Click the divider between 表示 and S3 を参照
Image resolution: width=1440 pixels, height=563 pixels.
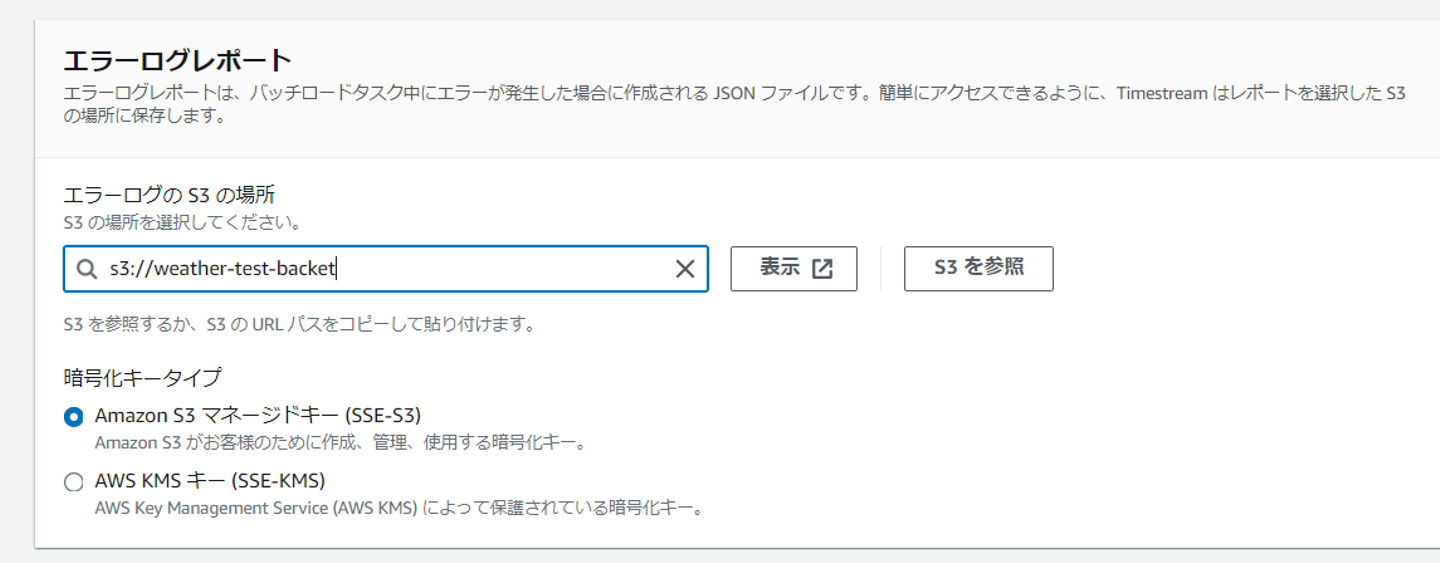[x=881, y=269]
